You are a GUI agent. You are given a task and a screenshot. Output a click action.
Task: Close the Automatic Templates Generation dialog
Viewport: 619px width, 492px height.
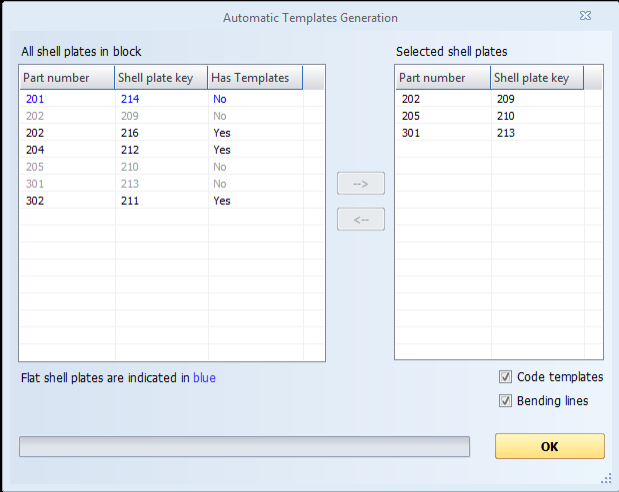(583, 17)
